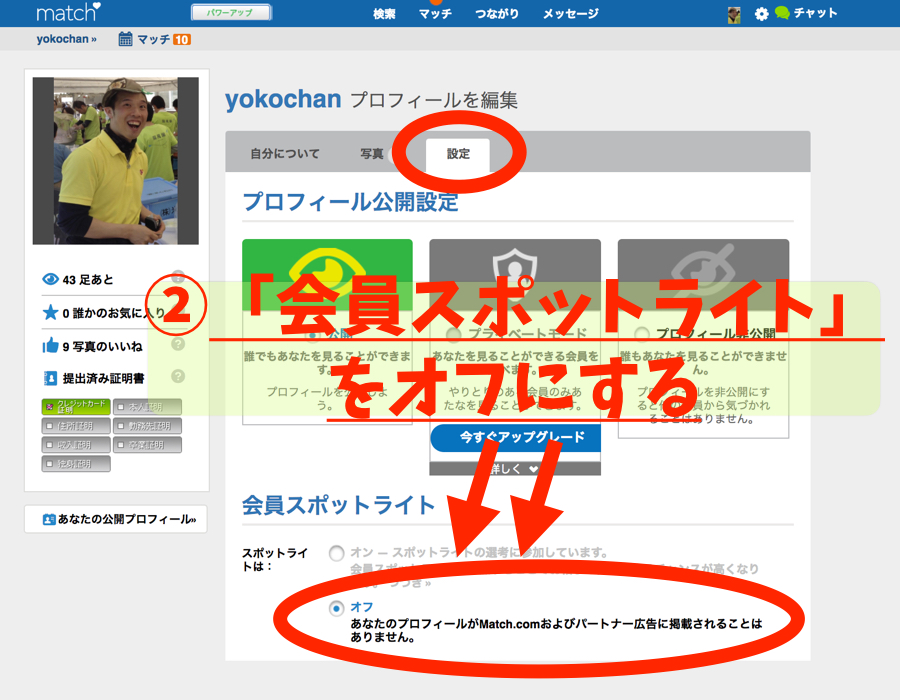
Task: Toggle the 勤務先証明 badge
Action: 147,426
